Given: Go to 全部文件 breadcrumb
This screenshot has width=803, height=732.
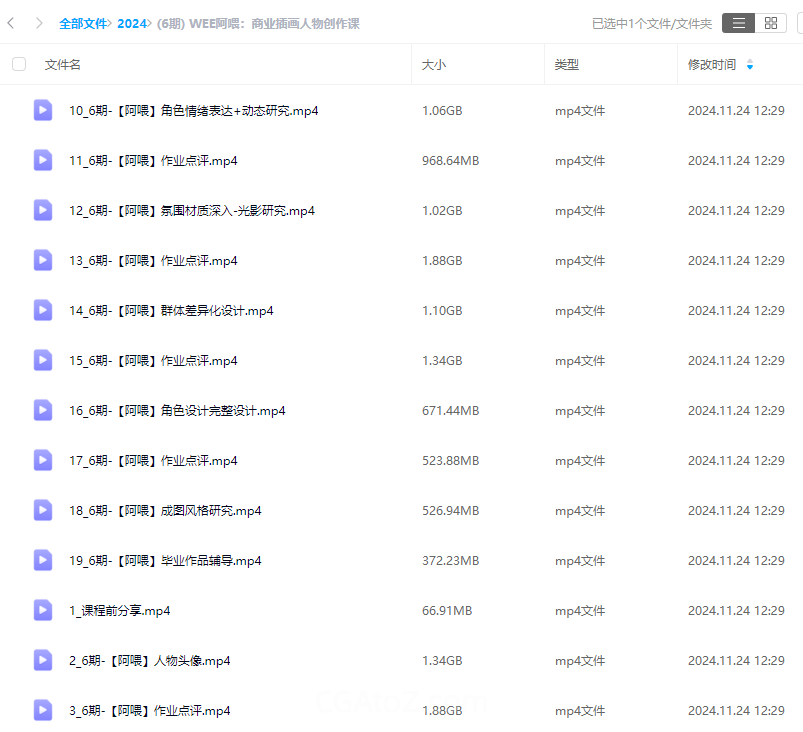Looking at the screenshot, I should tap(82, 23).
